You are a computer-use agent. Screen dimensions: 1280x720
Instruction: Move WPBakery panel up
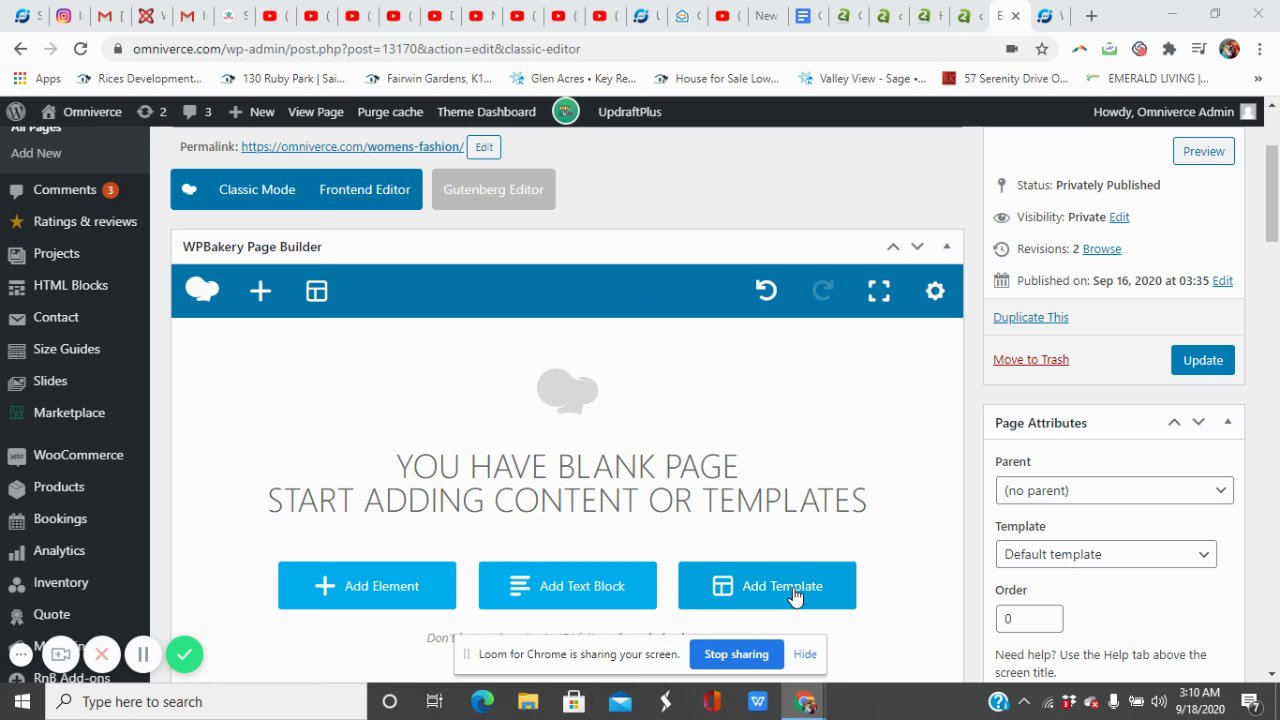(x=893, y=246)
